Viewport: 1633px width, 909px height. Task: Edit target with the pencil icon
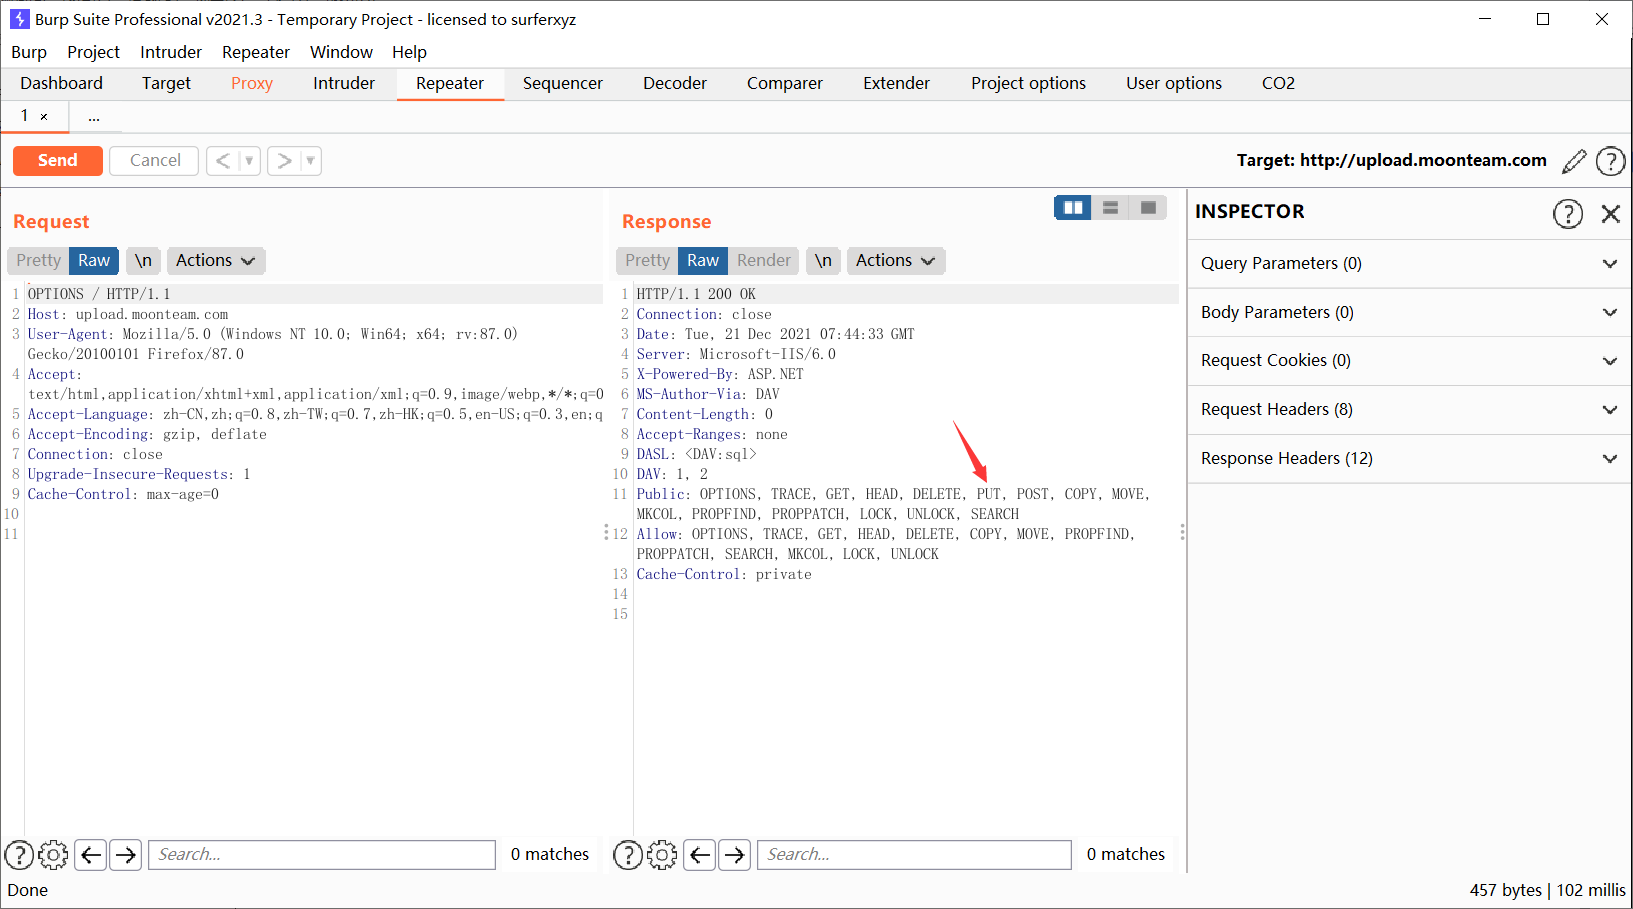1574,161
